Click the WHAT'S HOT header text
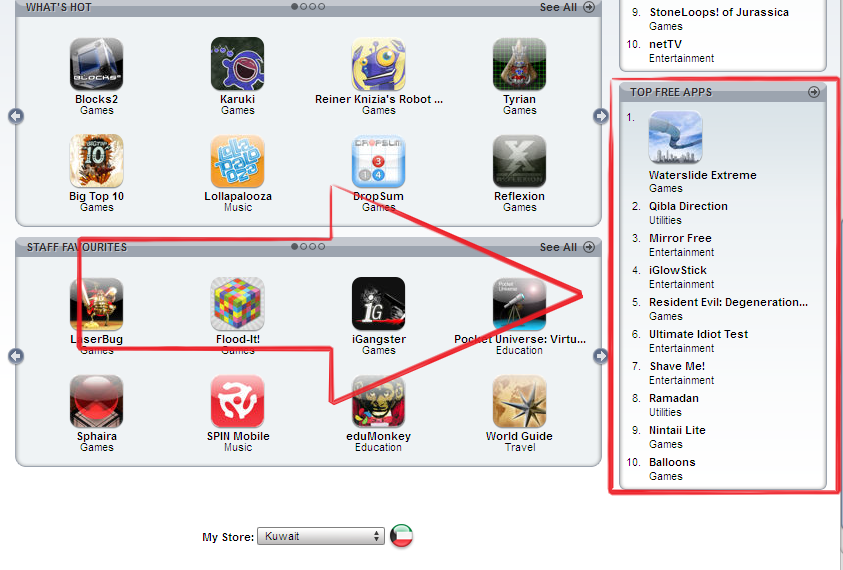843x570 pixels. [x=59, y=7]
